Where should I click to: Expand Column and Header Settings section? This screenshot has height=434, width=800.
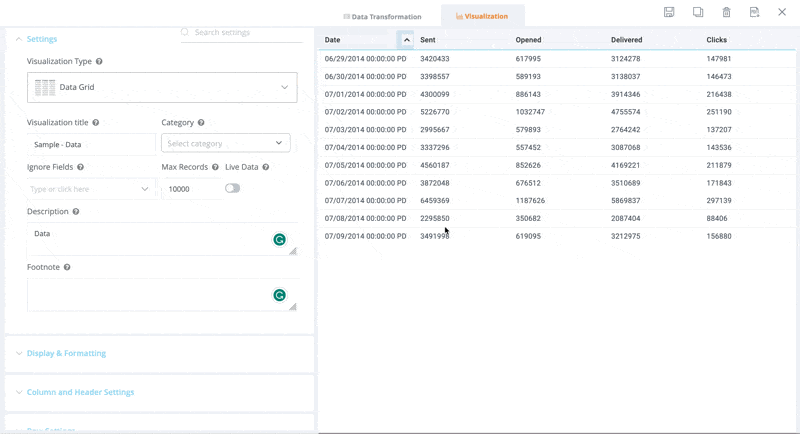tap(80, 392)
